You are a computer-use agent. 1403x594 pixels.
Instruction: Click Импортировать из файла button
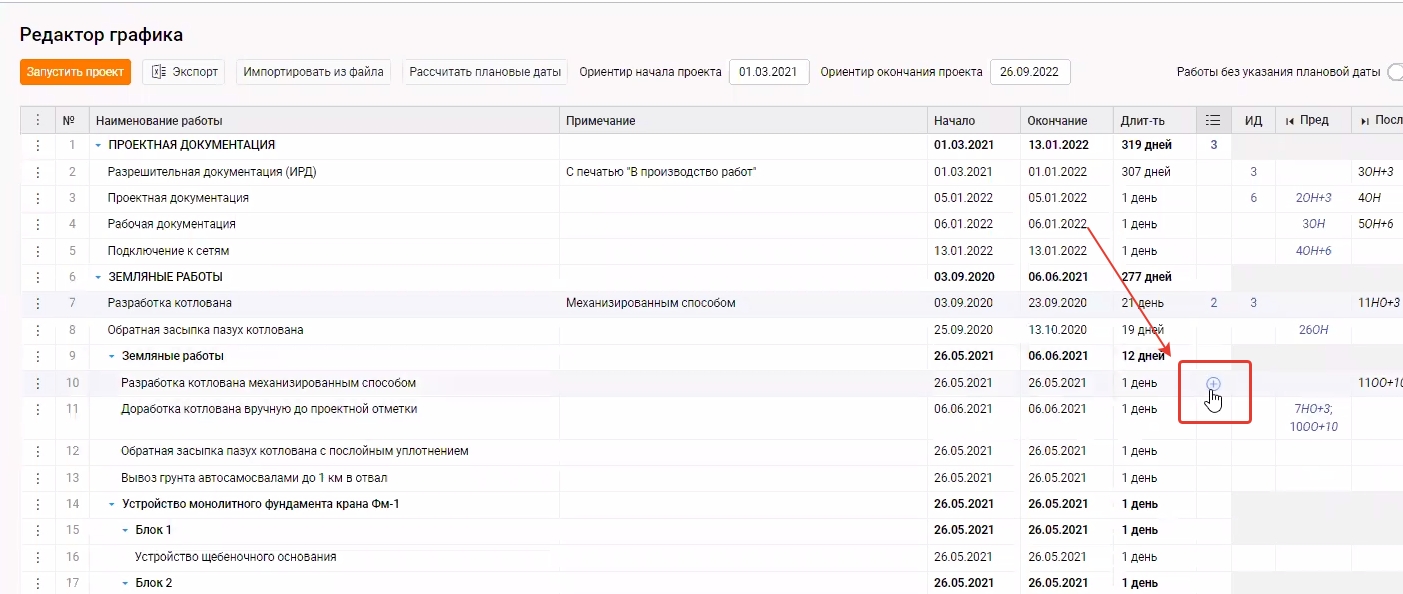point(314,72)
